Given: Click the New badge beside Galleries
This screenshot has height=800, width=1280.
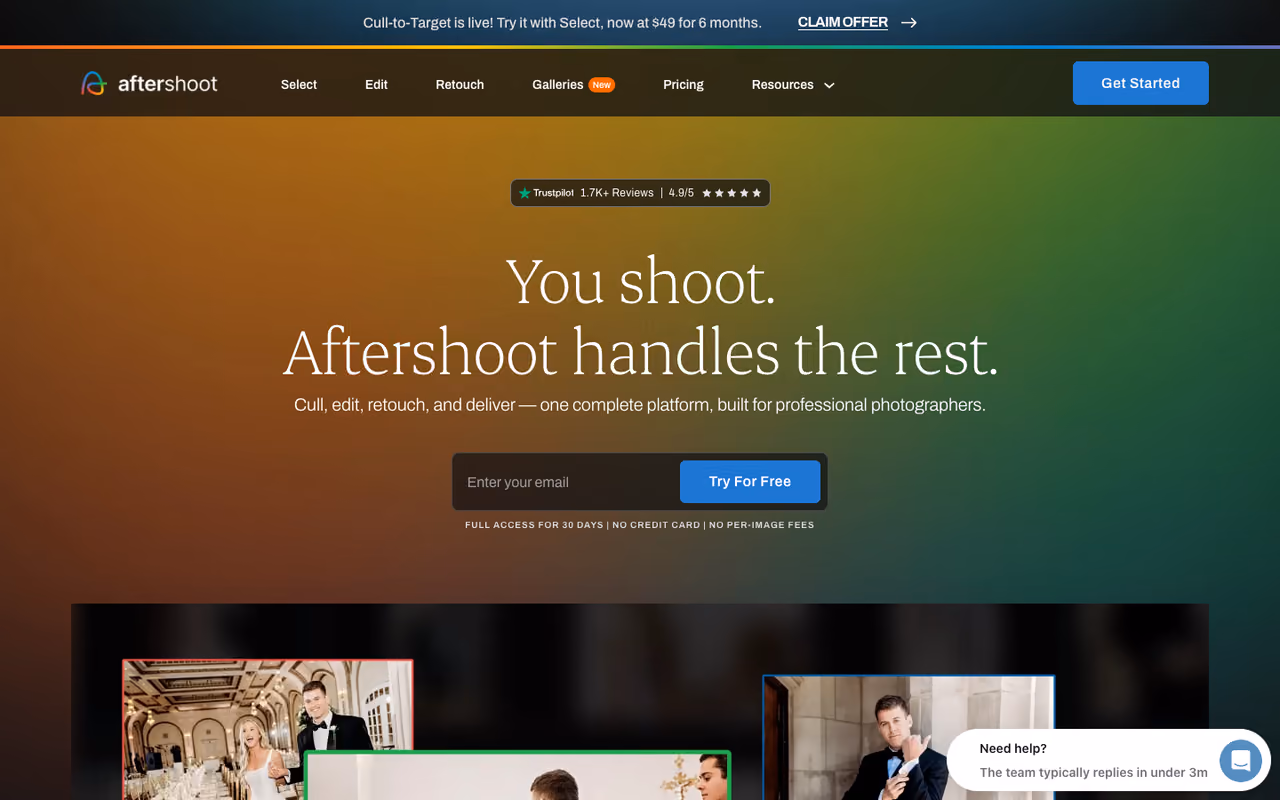Looking at the screenshot, I should [601, 85].
